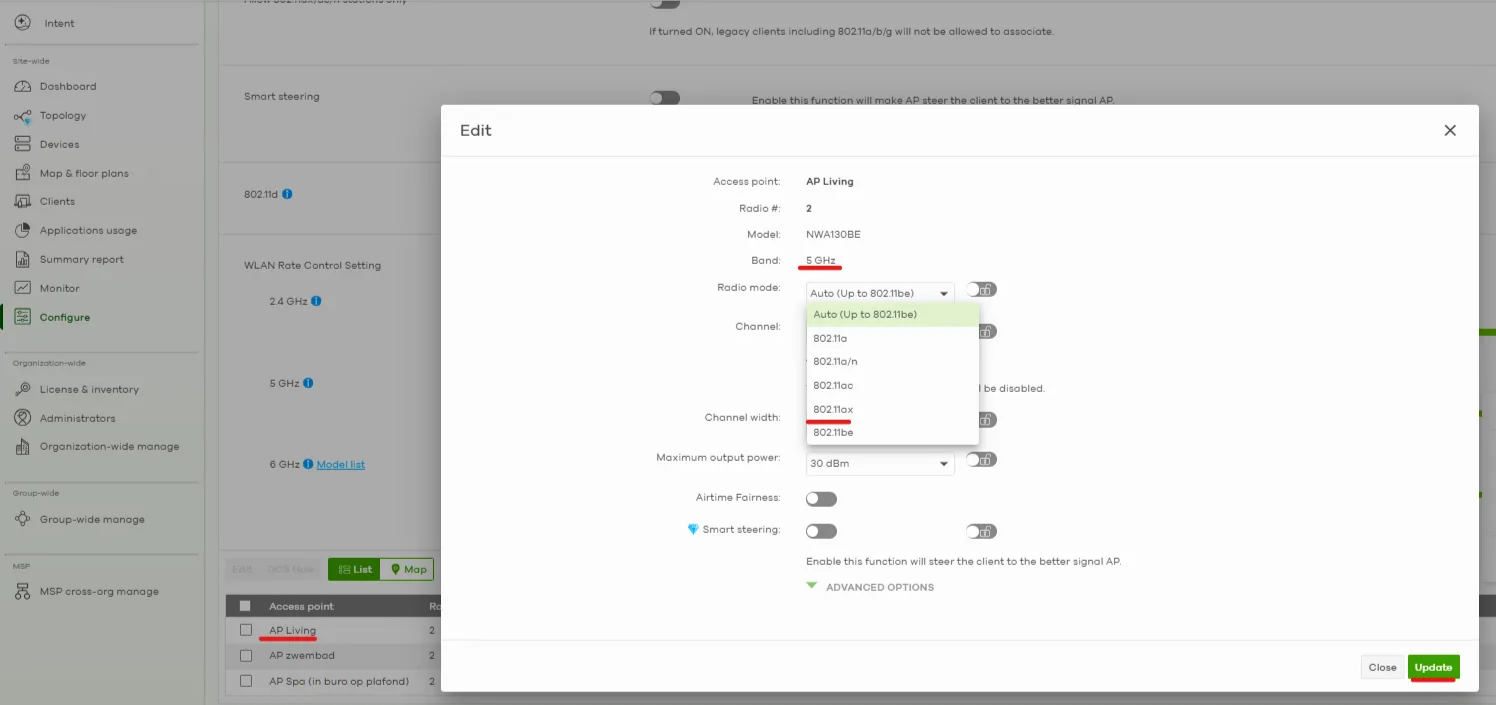Switch to List view

pos(354,569)
